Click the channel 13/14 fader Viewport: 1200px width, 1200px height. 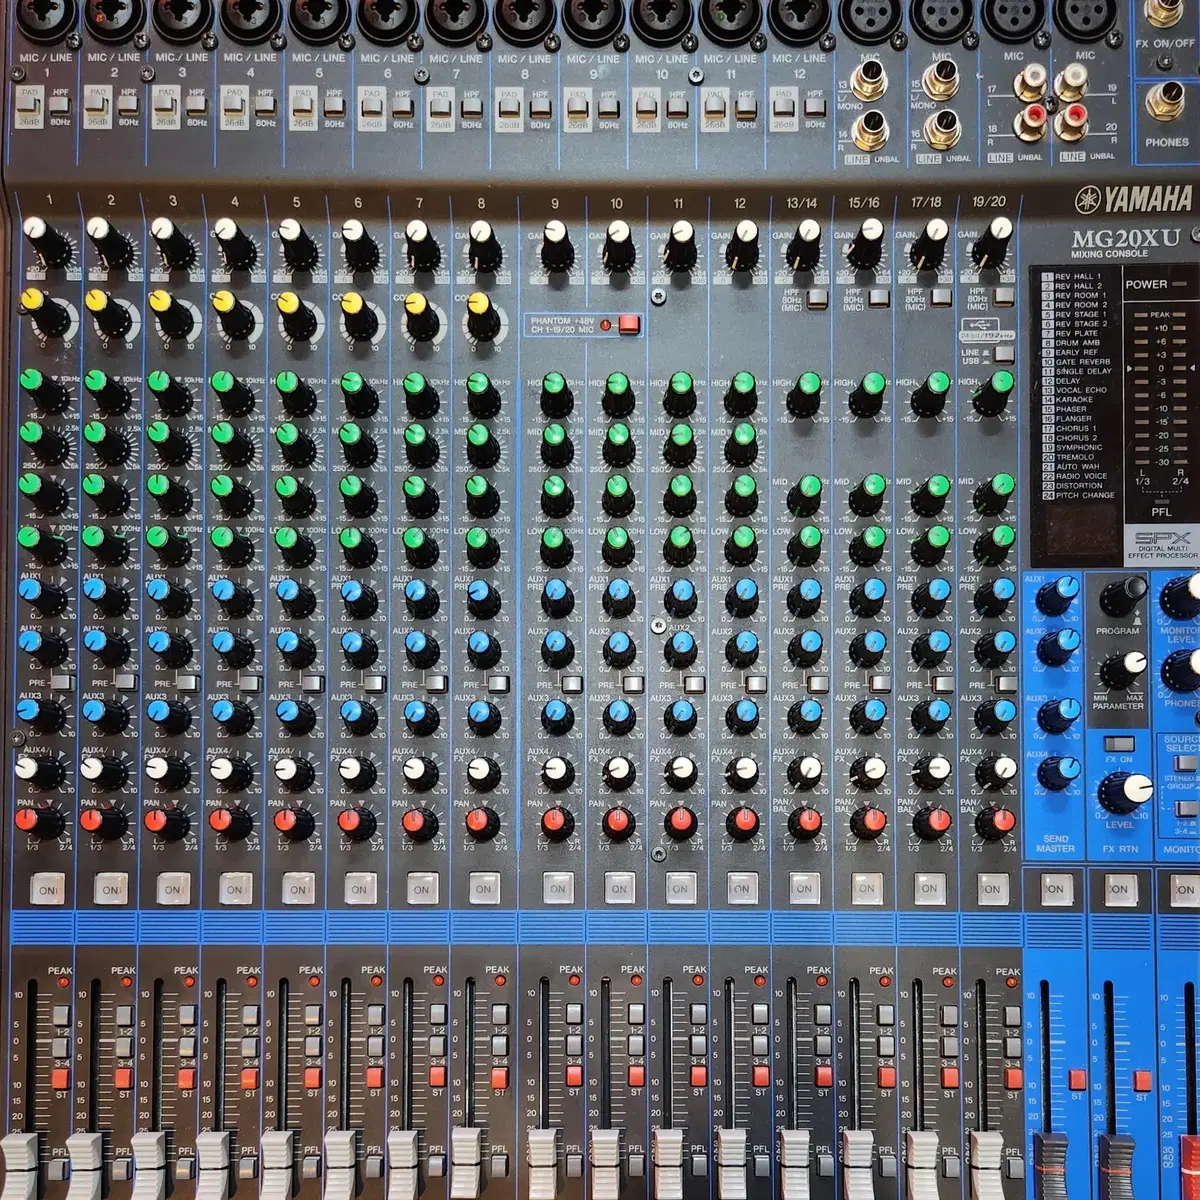point(795,1166)
